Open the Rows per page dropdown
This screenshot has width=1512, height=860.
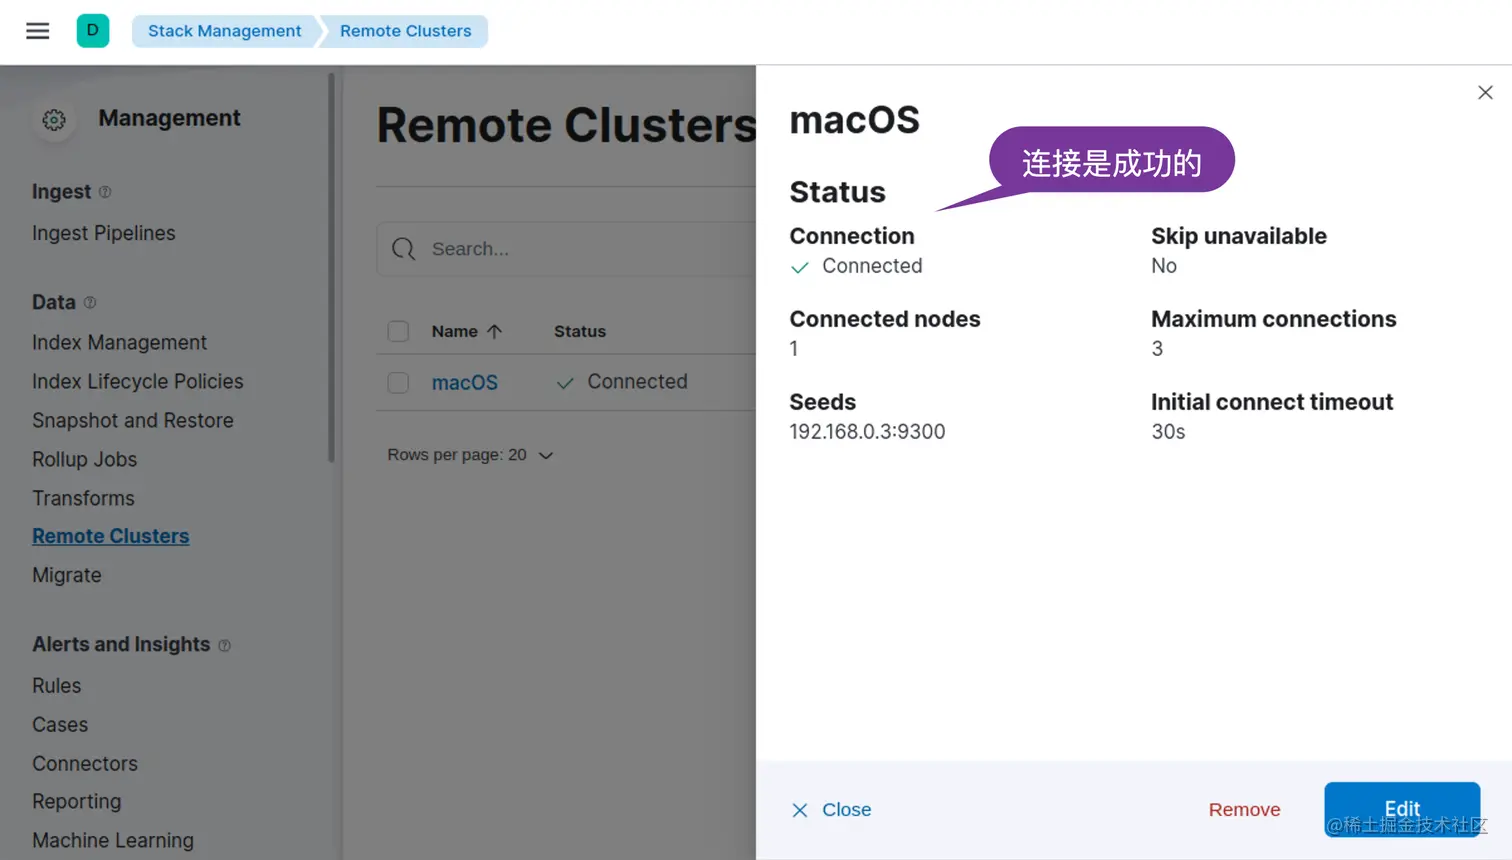click(x=470, y=455)
